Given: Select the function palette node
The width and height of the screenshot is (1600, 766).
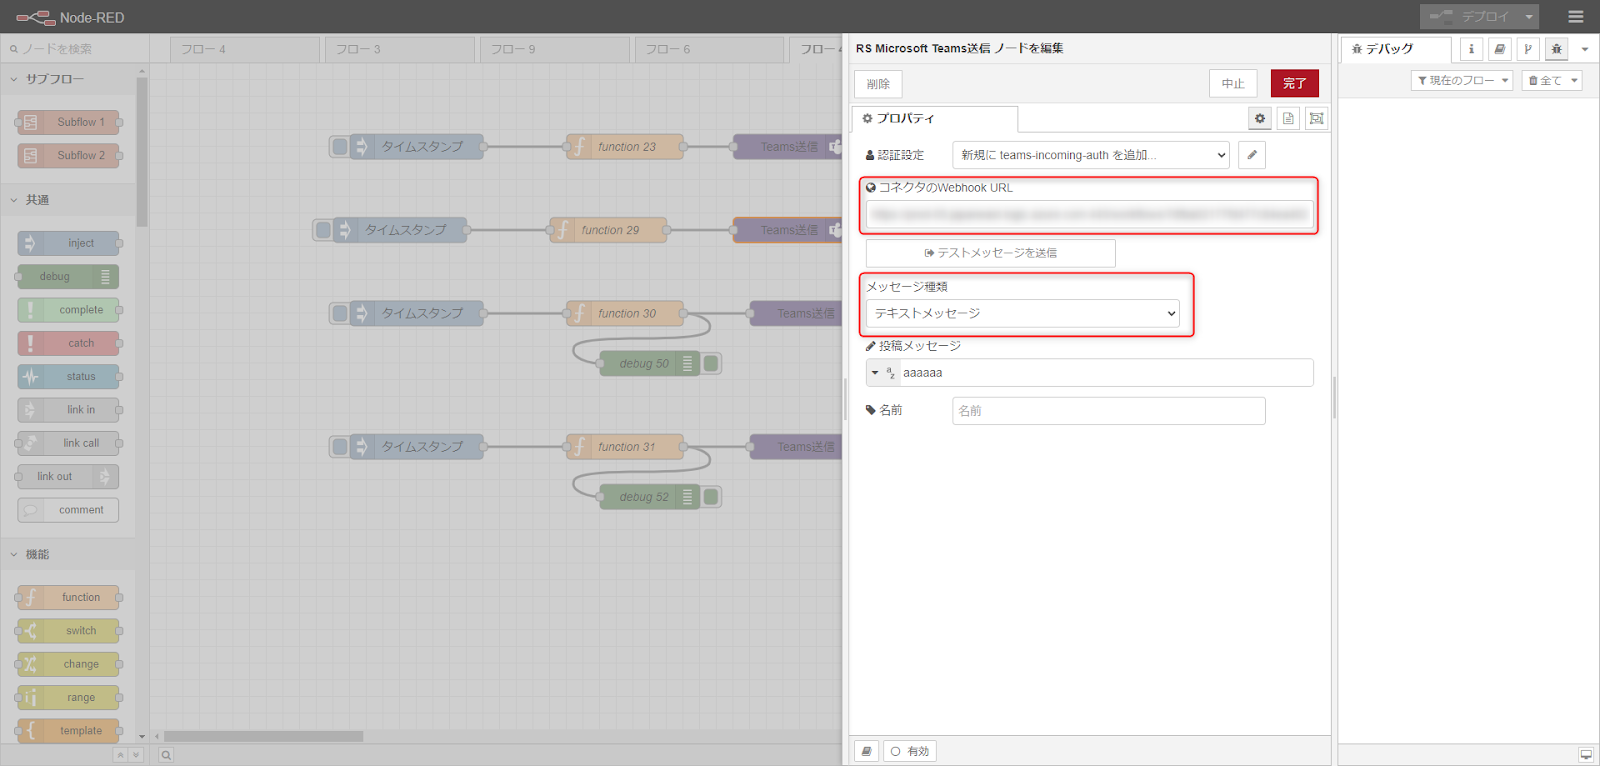Looking at the screenshot, I should pos(68,597).
